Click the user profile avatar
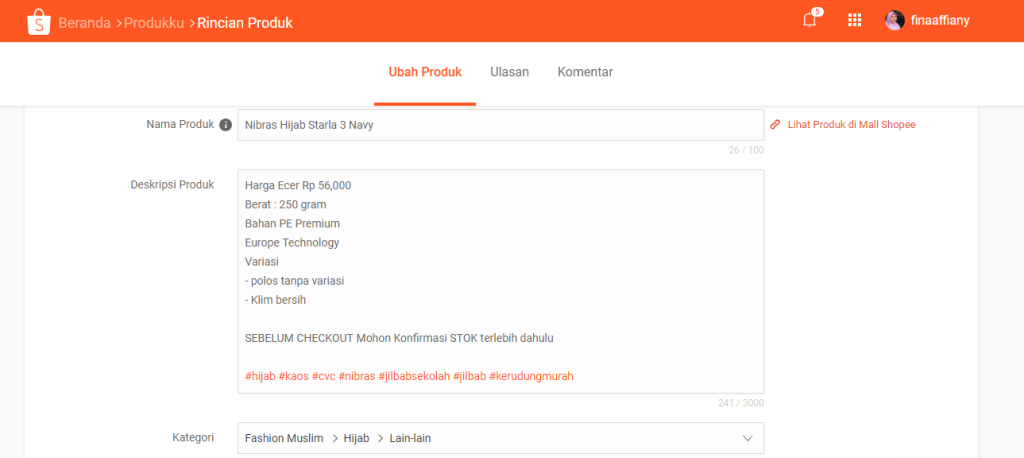 (x=894, y=20)
